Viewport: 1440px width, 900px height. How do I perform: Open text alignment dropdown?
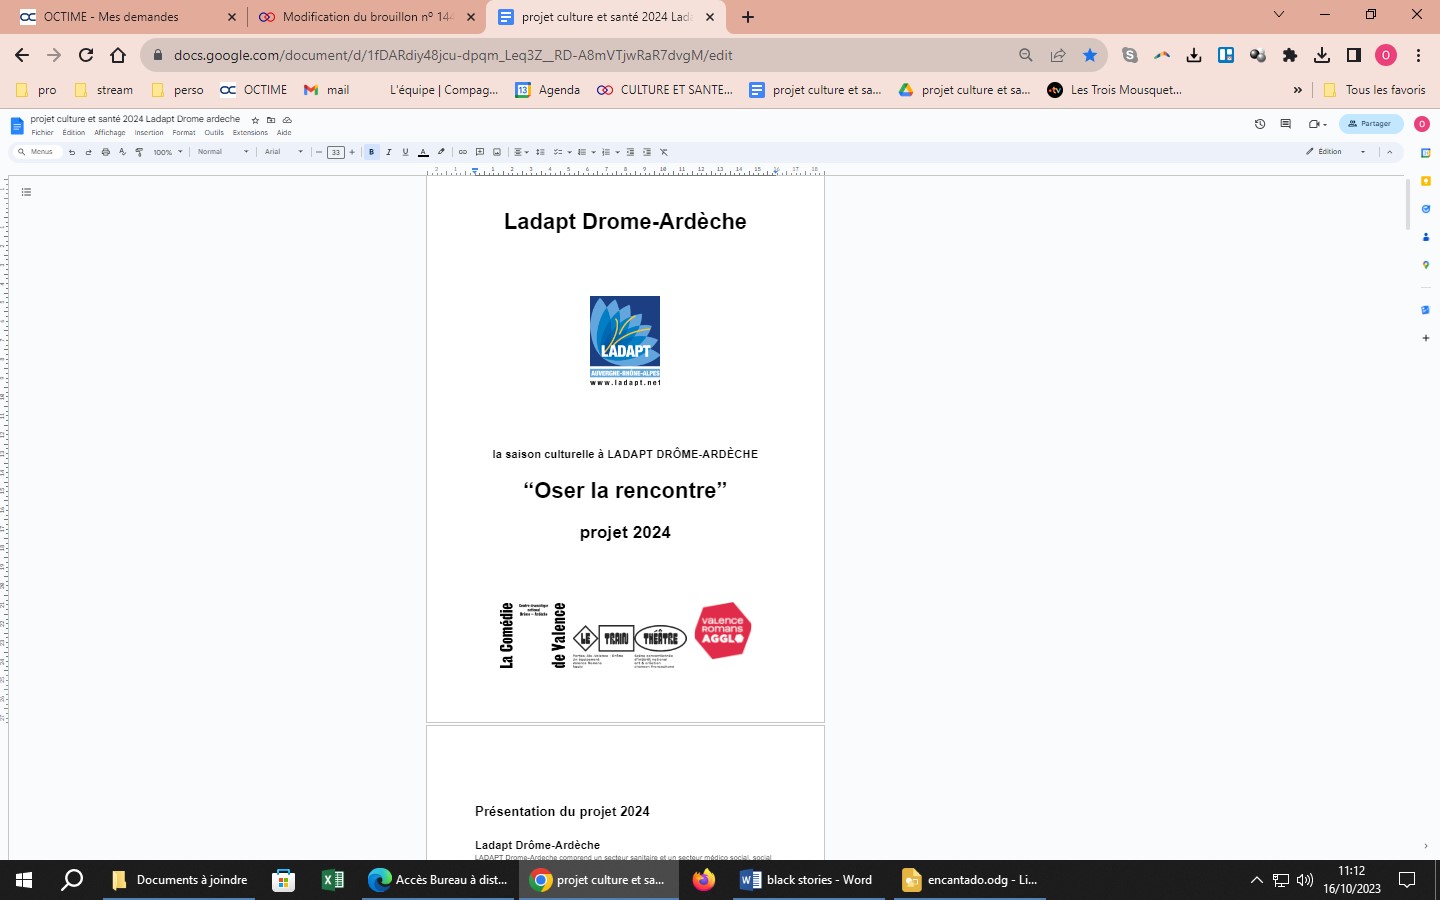point(521,152)
